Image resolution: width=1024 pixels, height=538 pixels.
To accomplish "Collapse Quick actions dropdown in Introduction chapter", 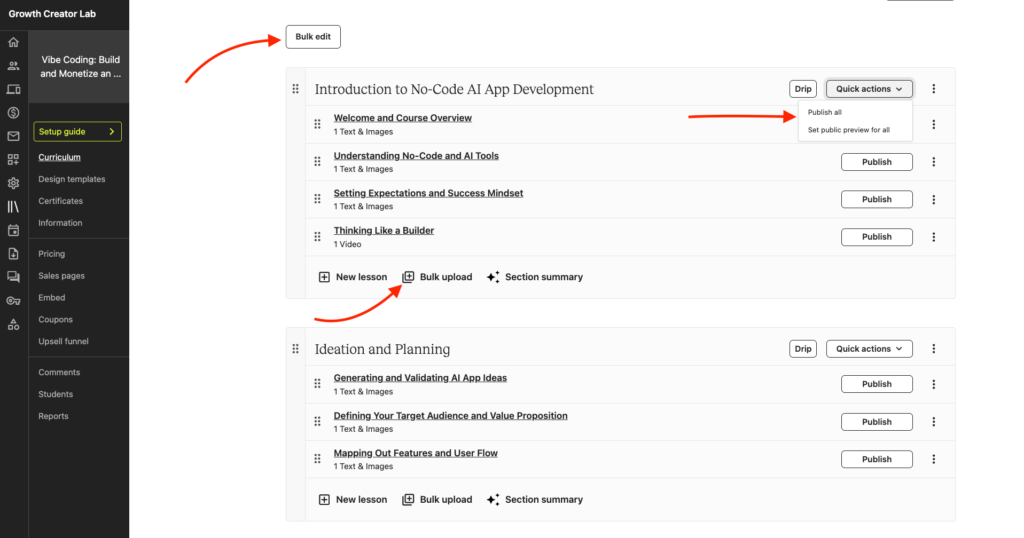I will pos(869,89).
